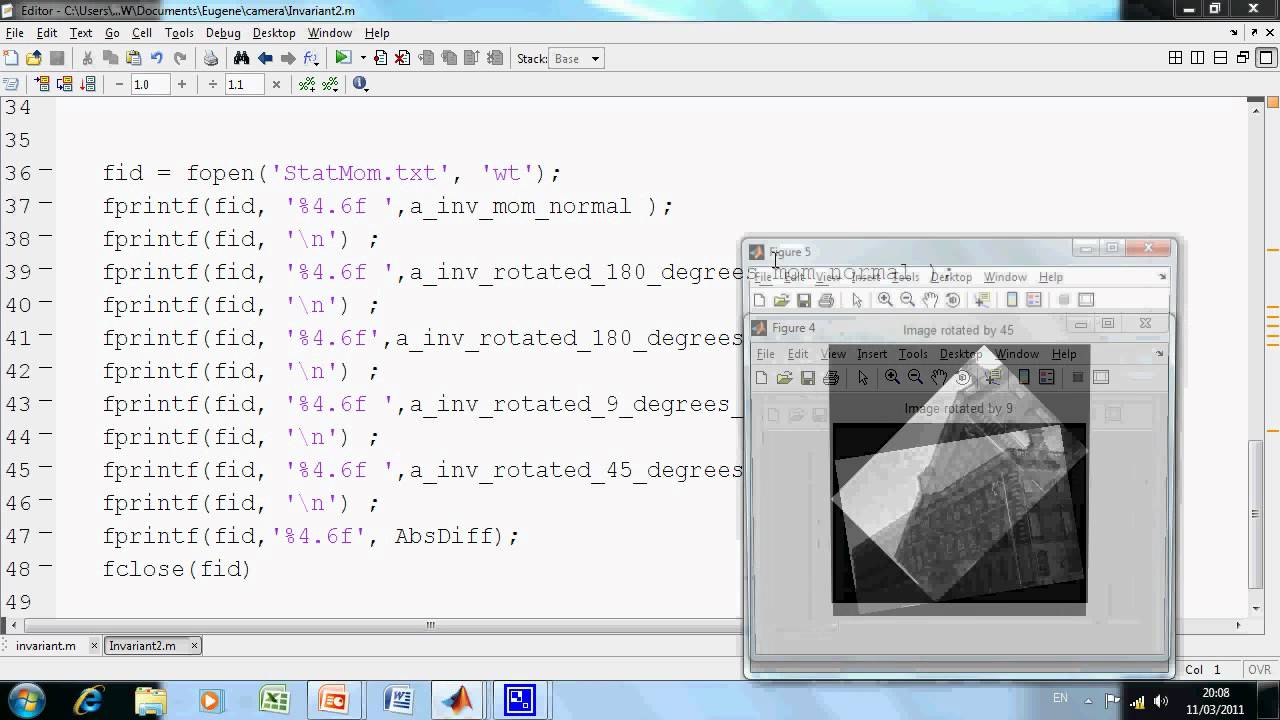Switch to the Invariant2.m tab
Image resolution: width=1280 pixels, height=720 pixels.
coord(142,646)
